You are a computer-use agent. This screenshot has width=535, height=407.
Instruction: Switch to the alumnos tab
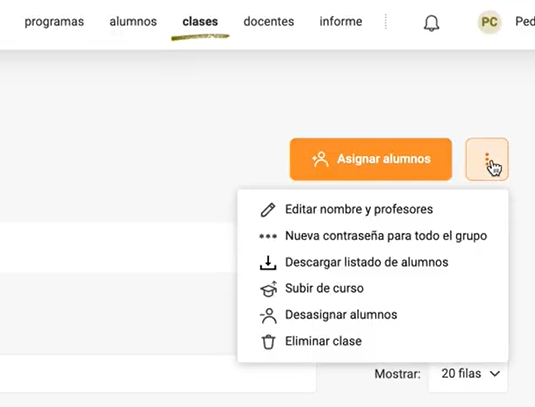pyautogui.click(x=133, y=21)
